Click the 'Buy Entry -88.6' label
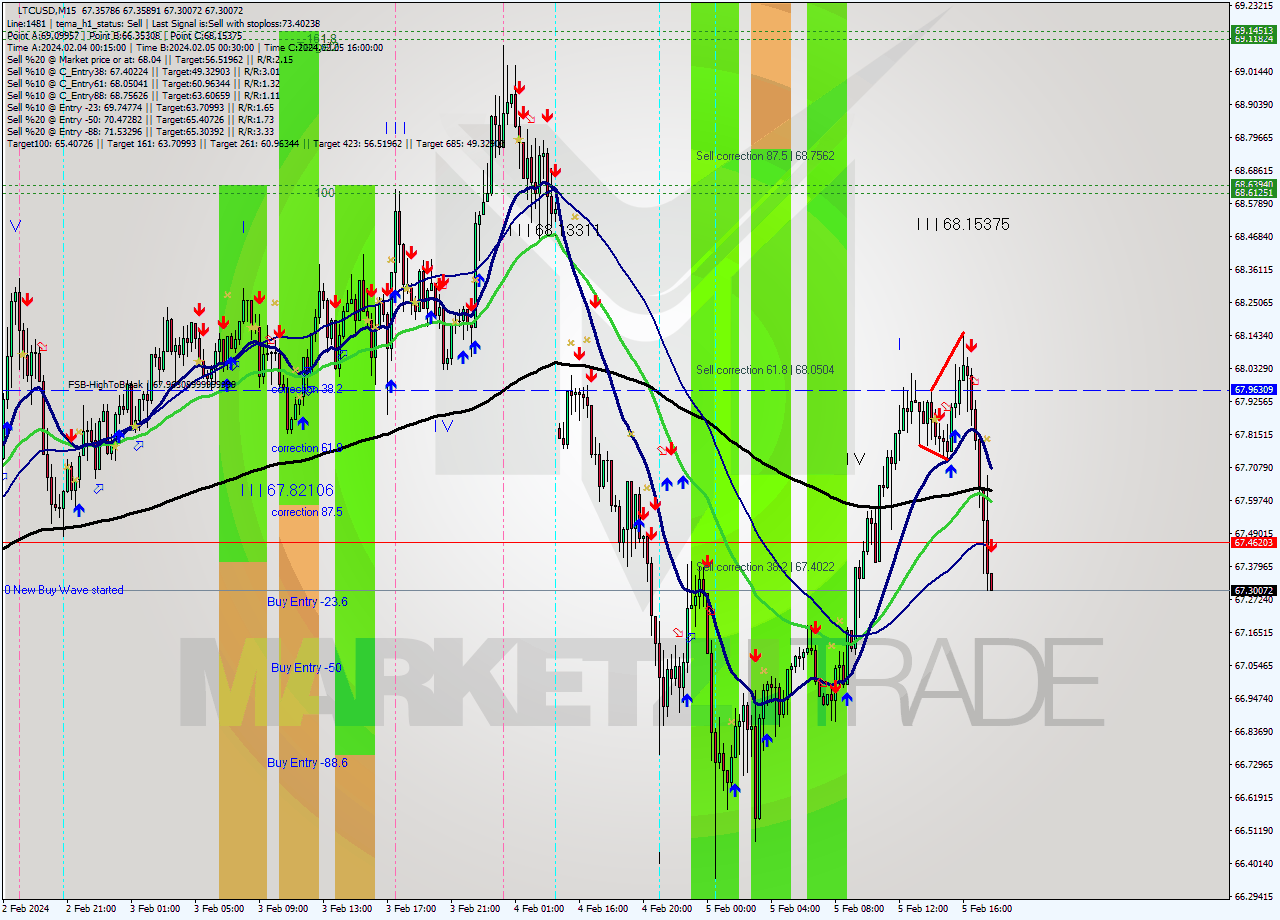 click(x=307, y=763)
